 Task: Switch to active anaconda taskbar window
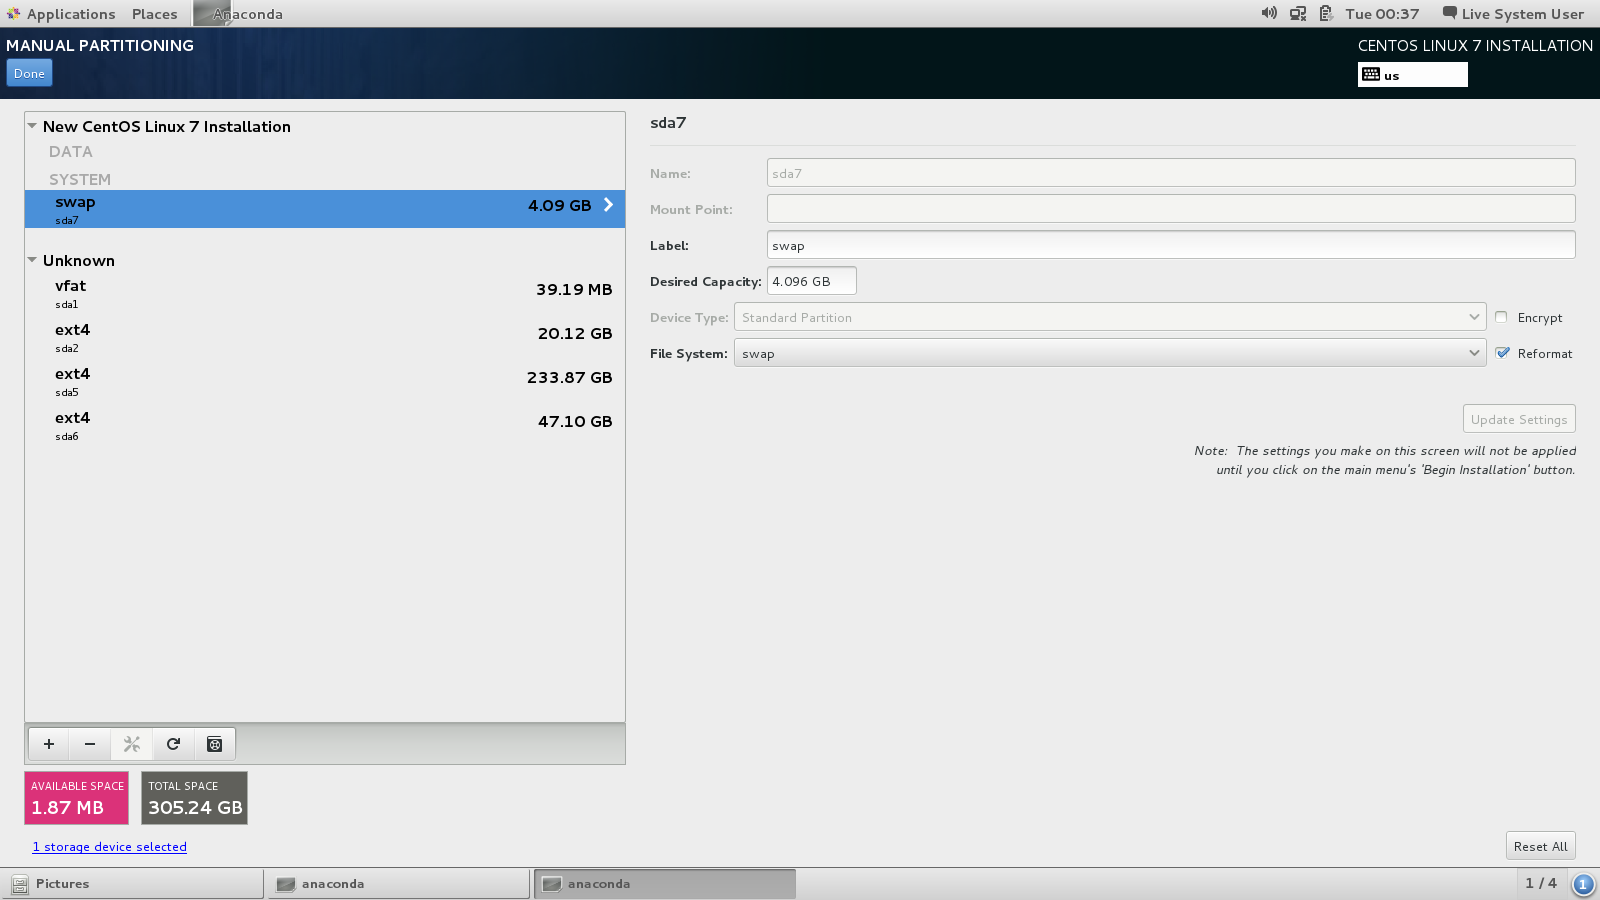coord(665,884)
